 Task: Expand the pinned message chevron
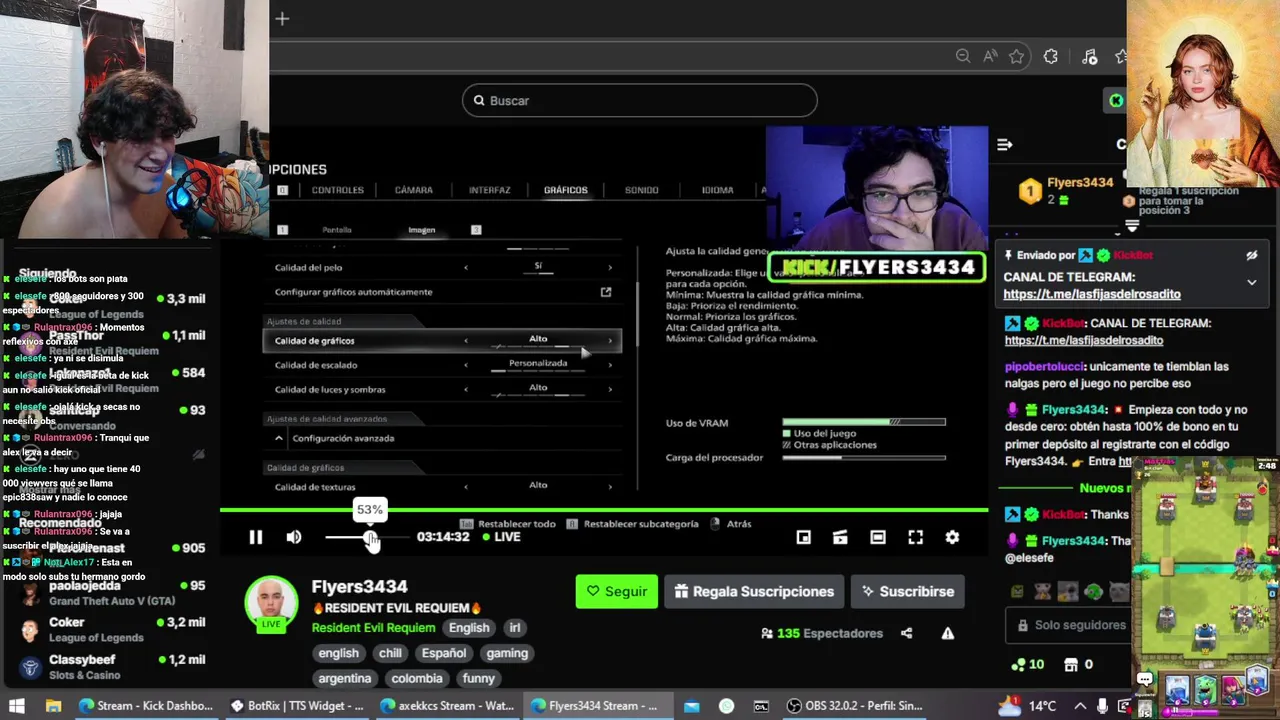tap(1251, 283)
